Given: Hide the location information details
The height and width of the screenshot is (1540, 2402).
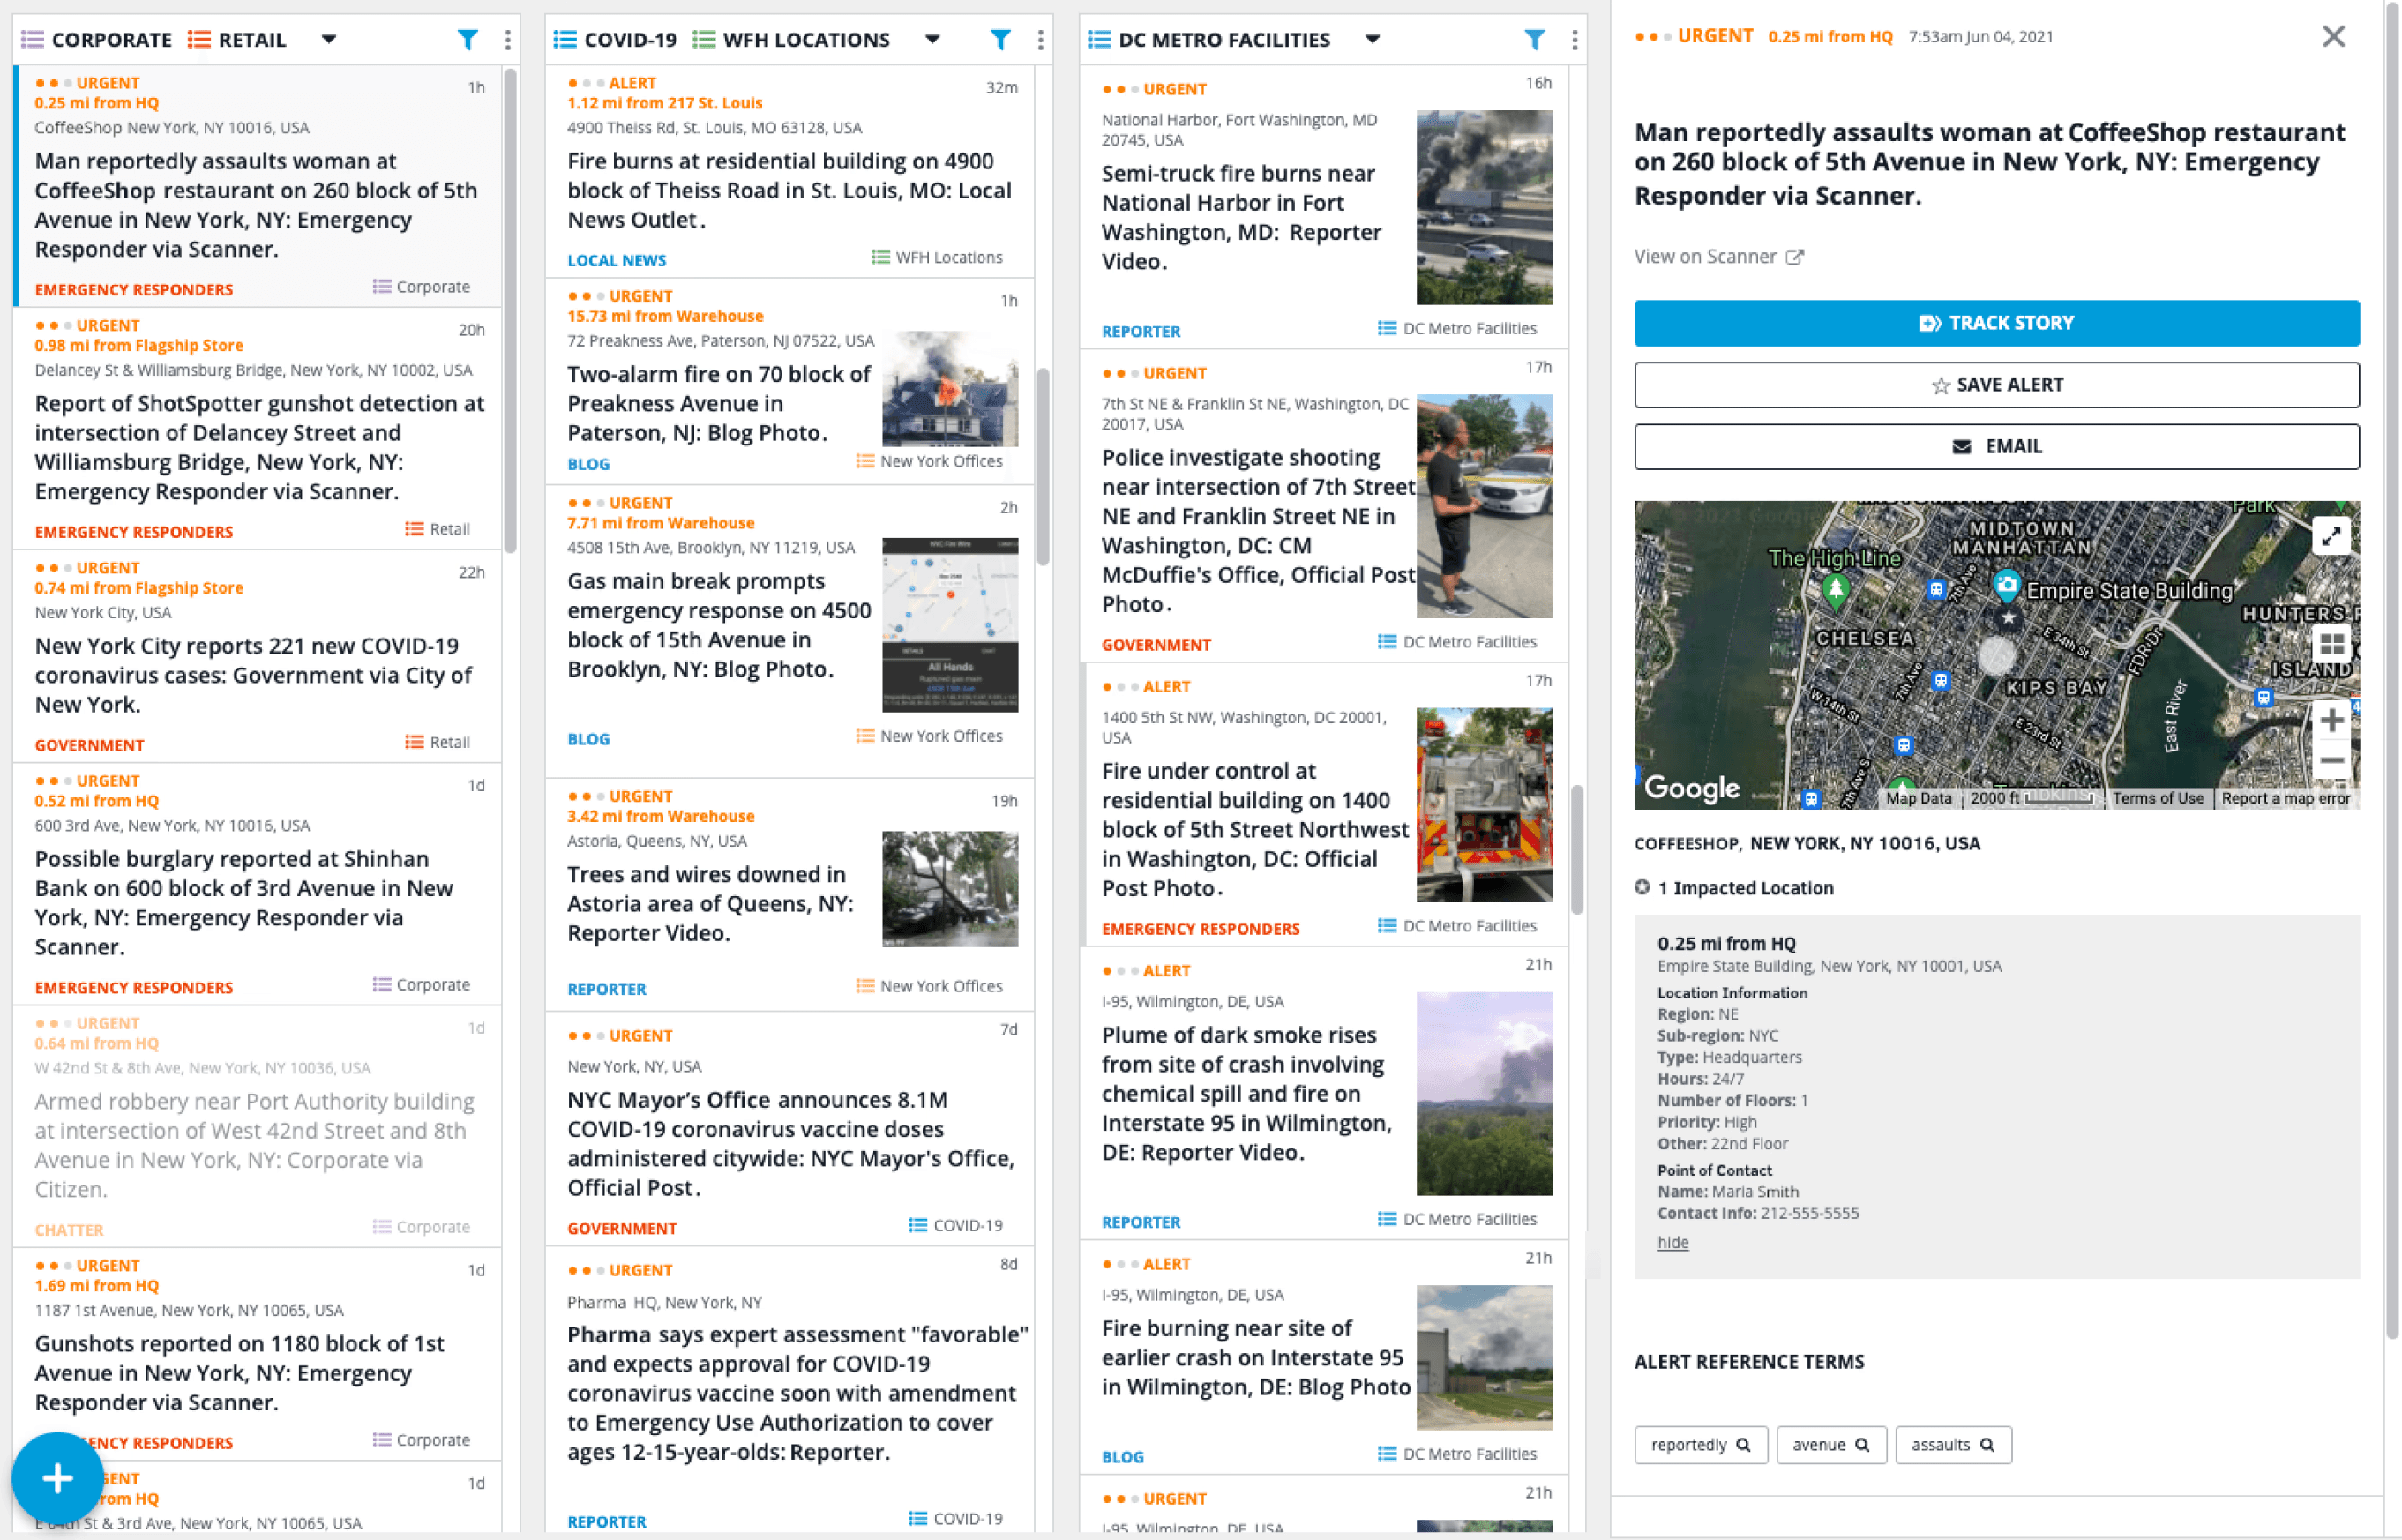Looking at the screenshot, I should [1672, 1242].
